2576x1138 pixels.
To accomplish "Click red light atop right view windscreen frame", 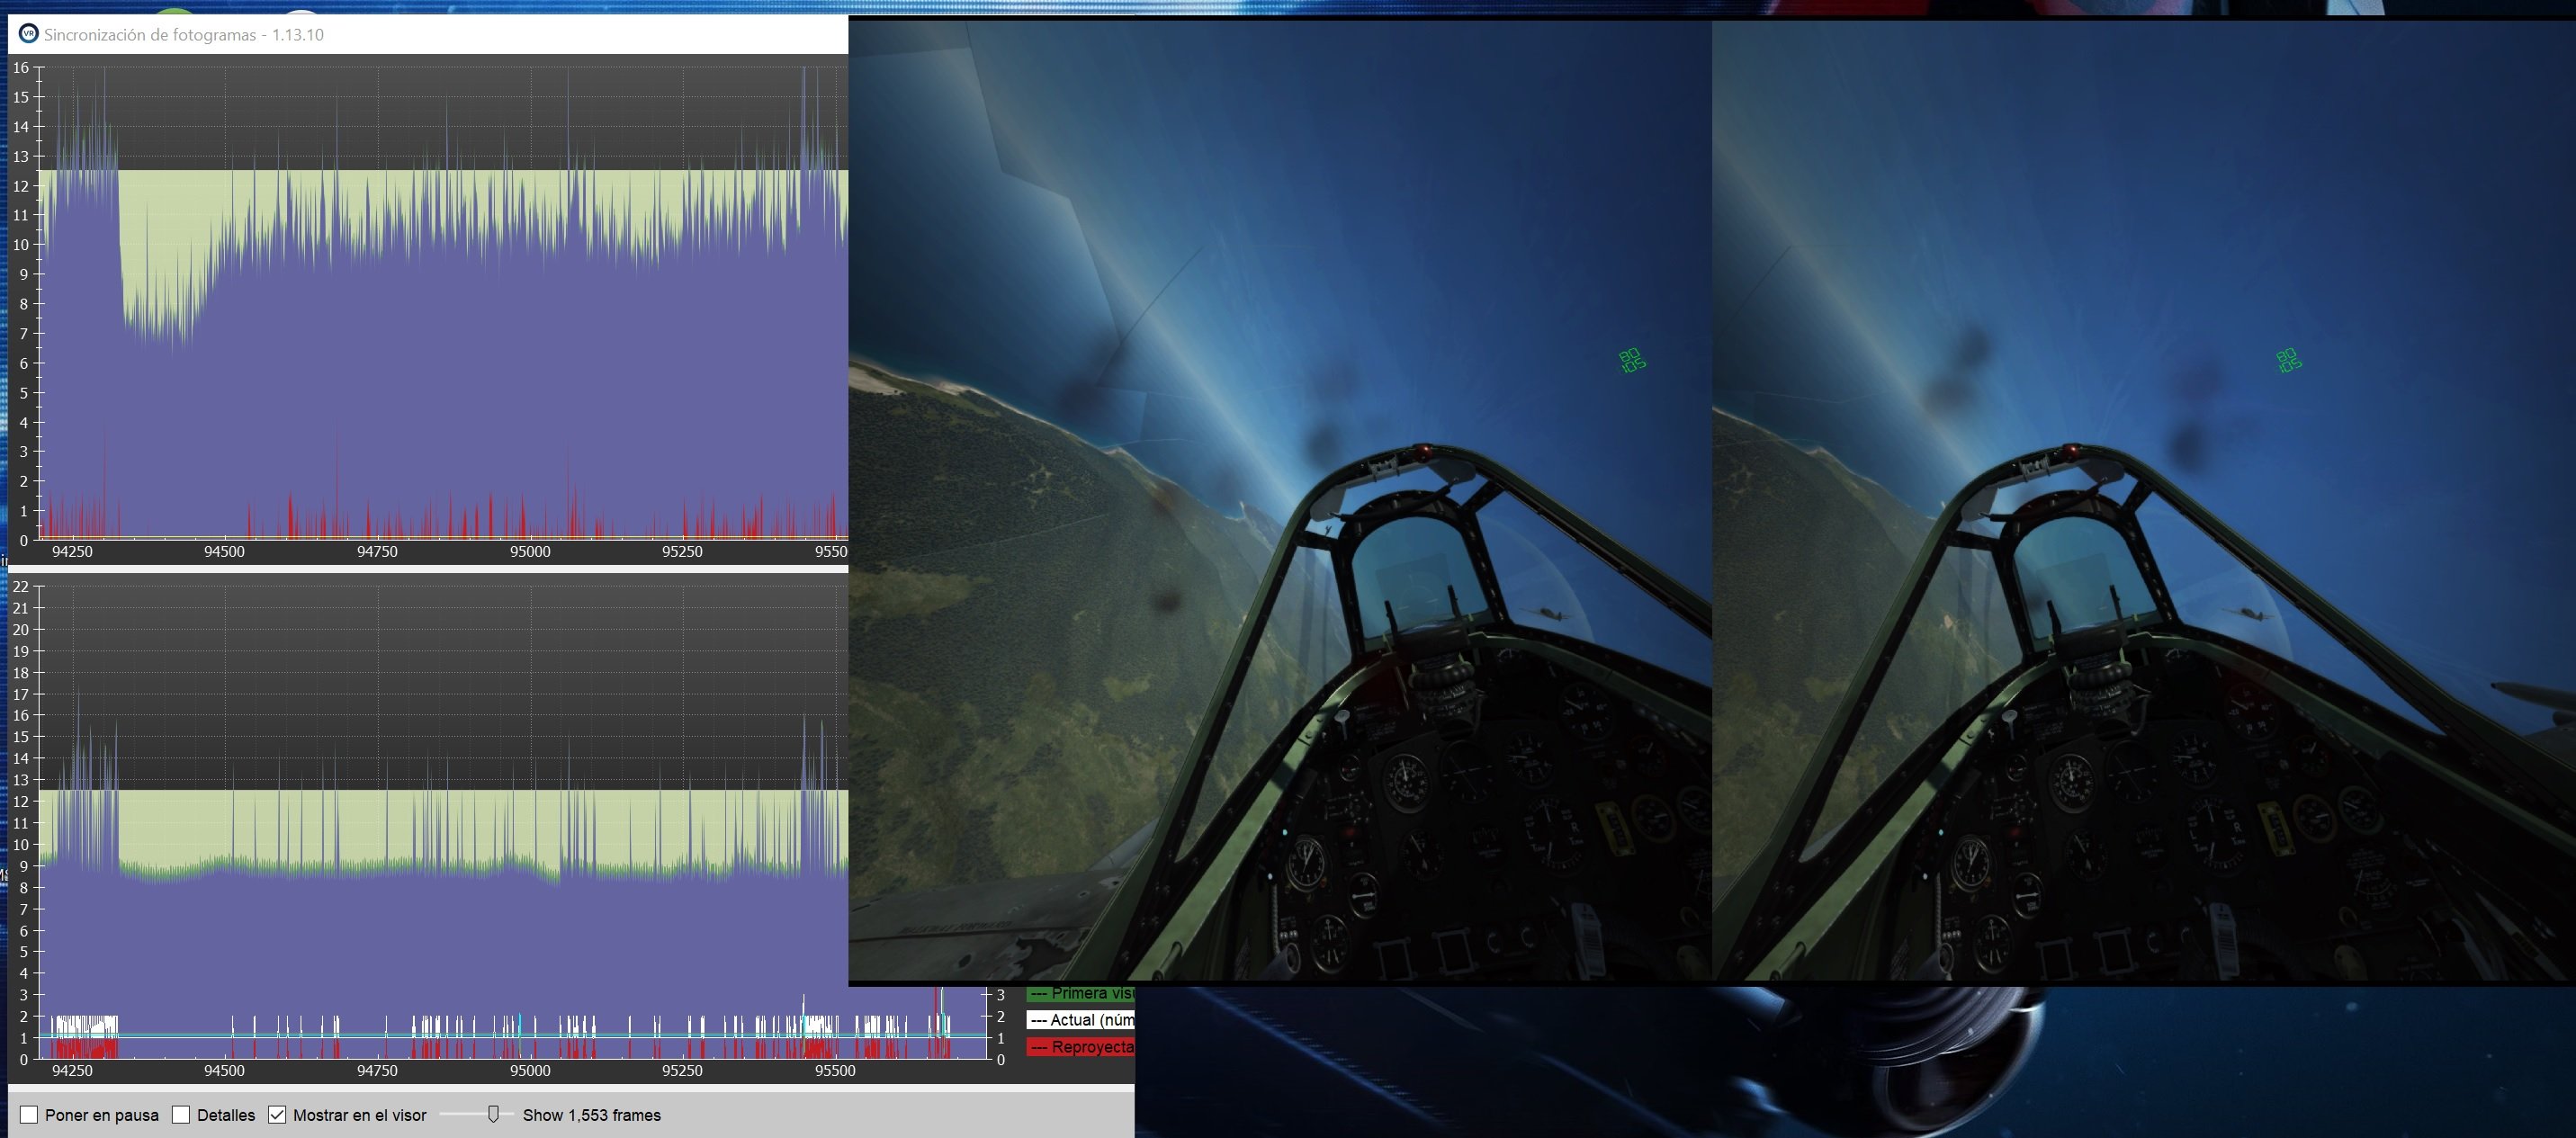I will point(2071,451).
